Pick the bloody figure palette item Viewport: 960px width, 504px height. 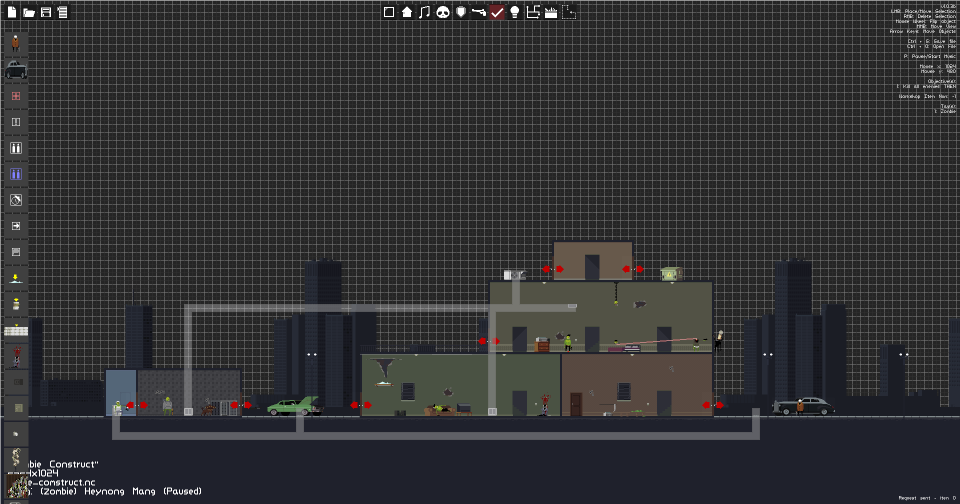pyautogui.click(x=16, y=356)
